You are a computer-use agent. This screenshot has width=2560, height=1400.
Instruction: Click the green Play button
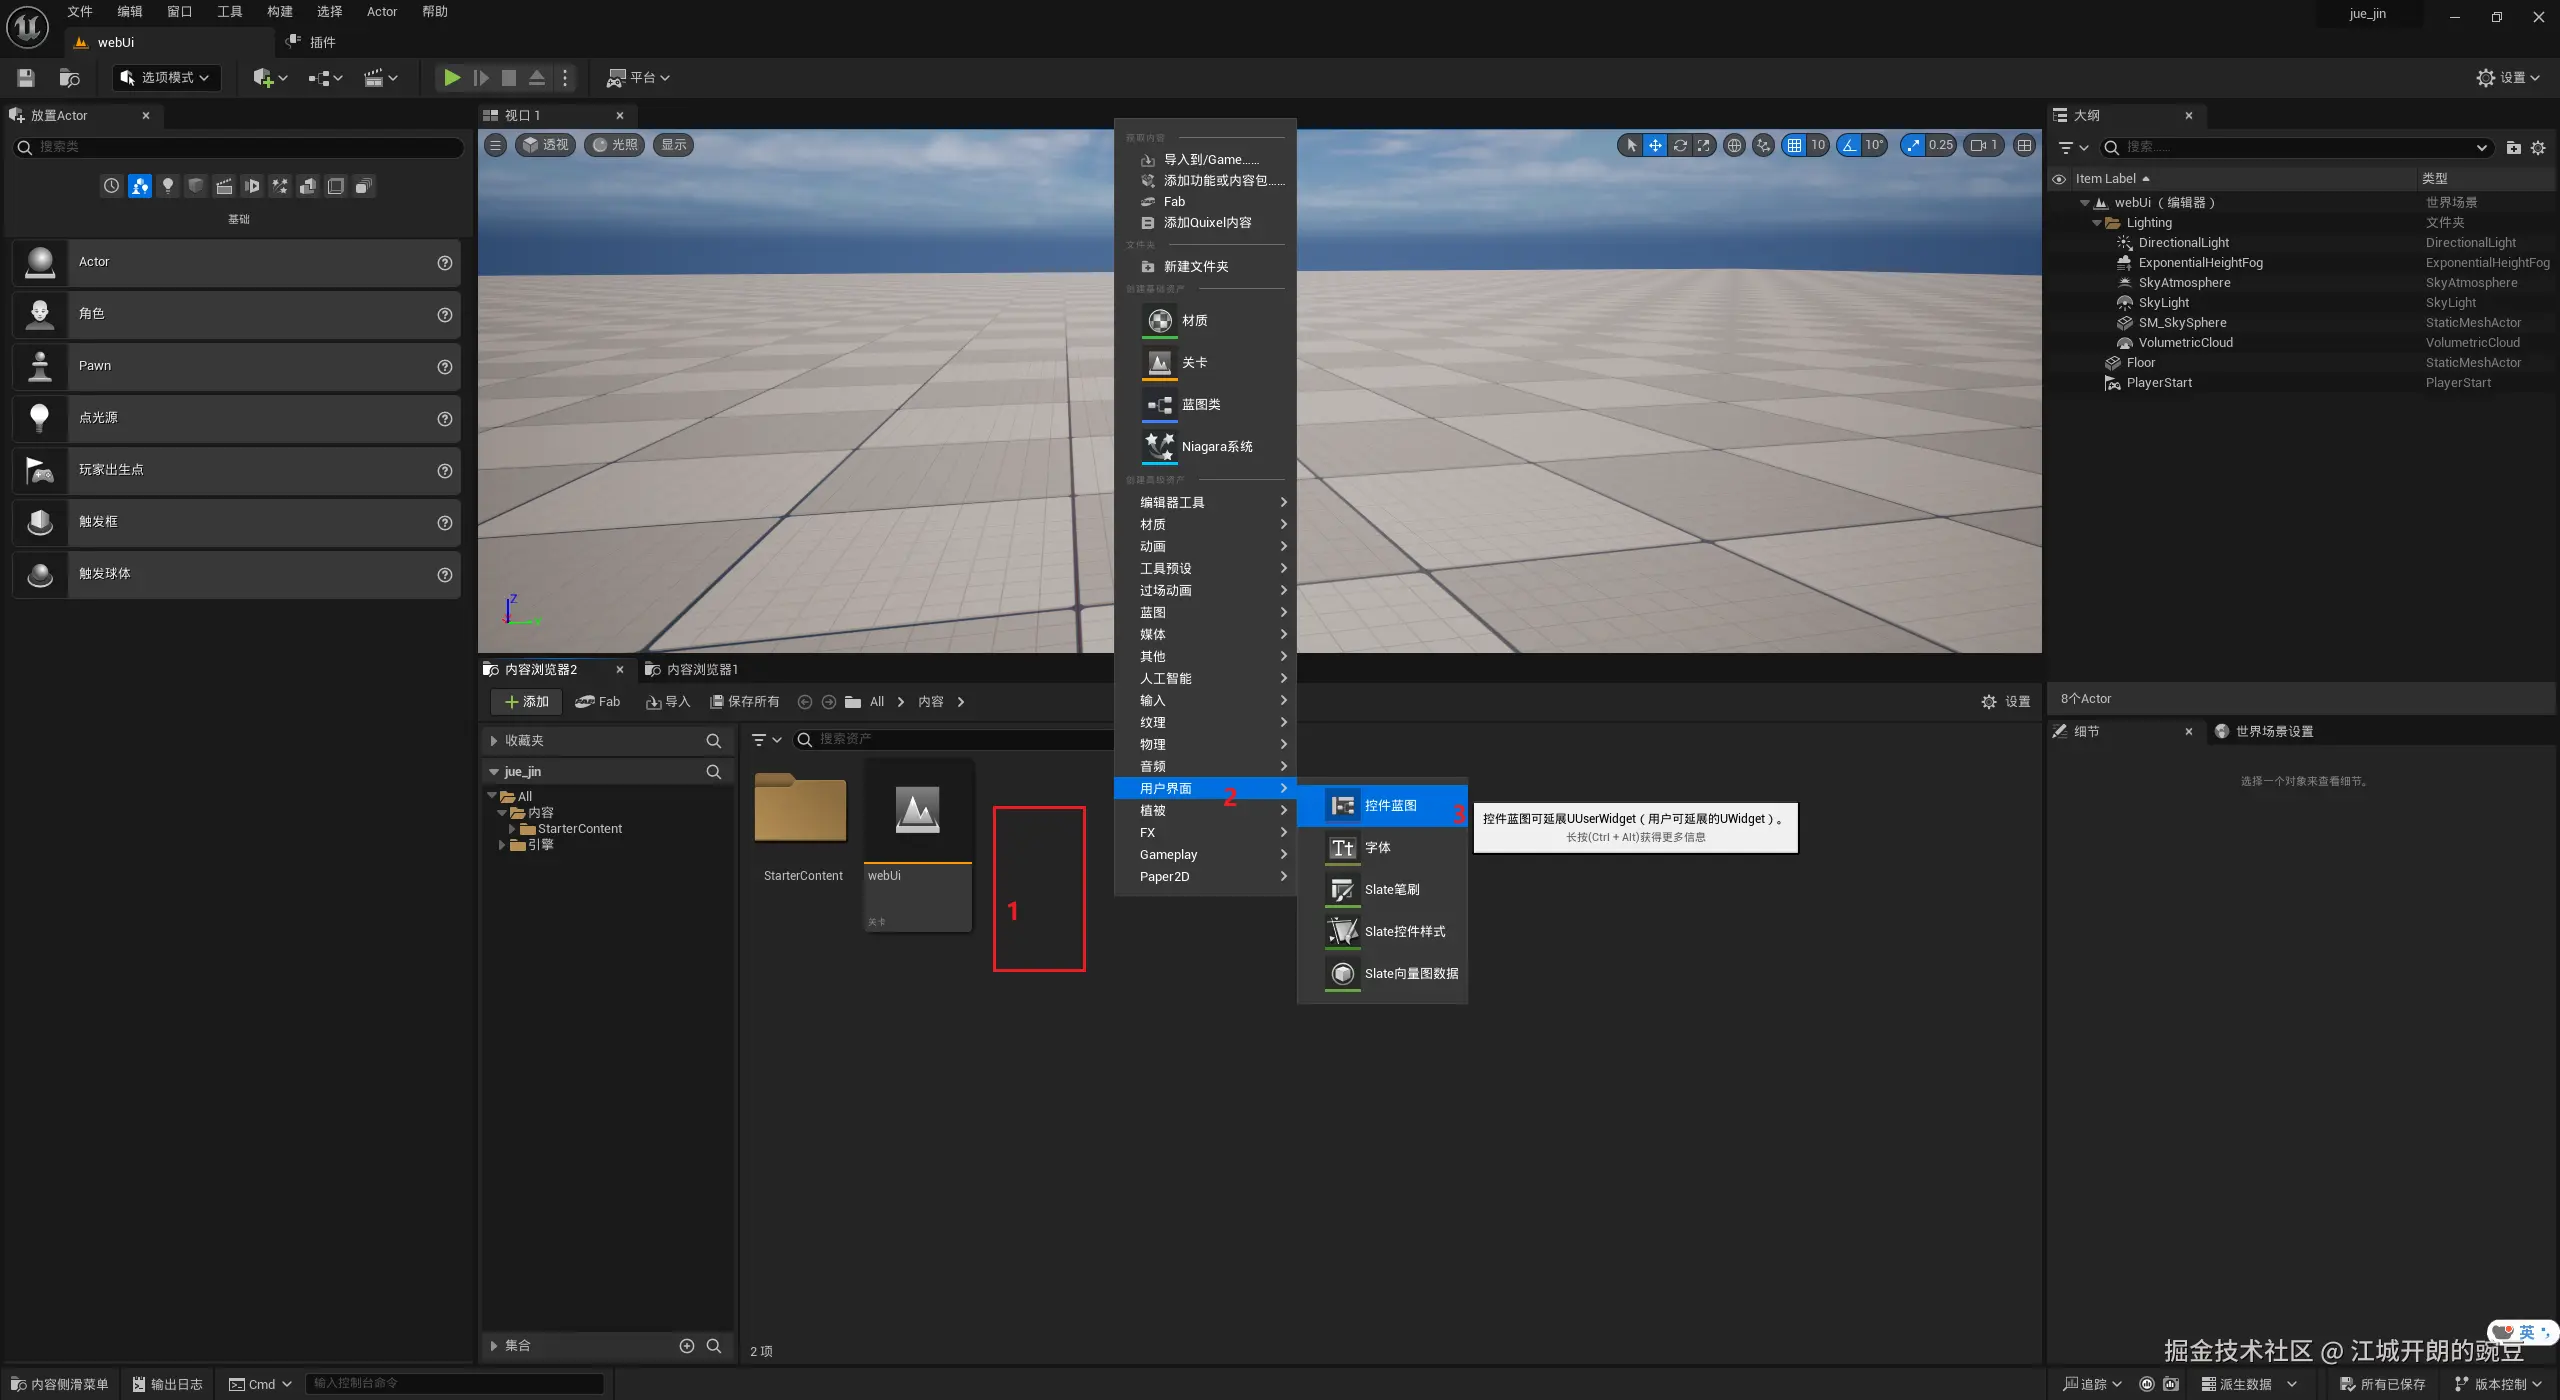tap(452, 78)
